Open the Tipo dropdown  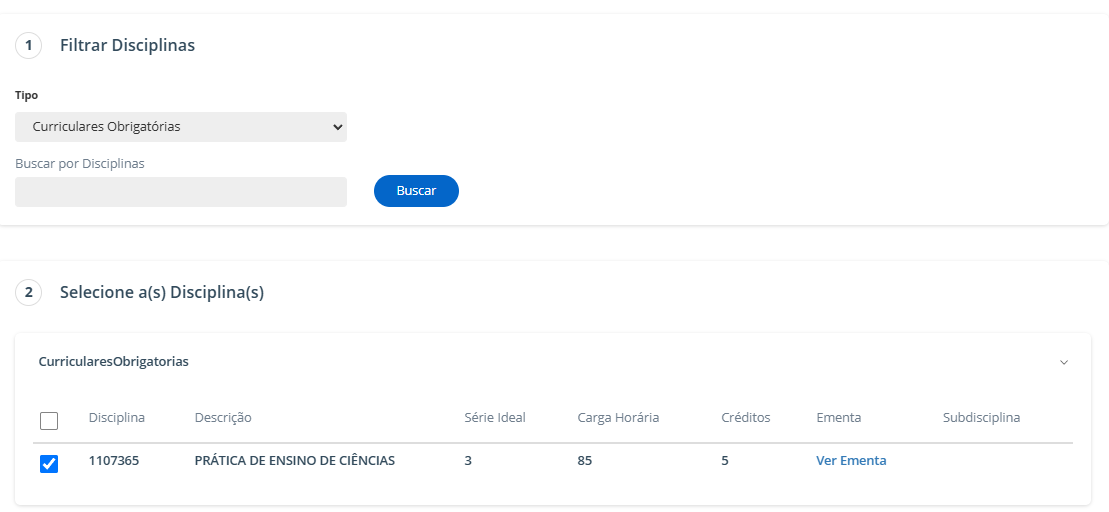tap(181, 127)
